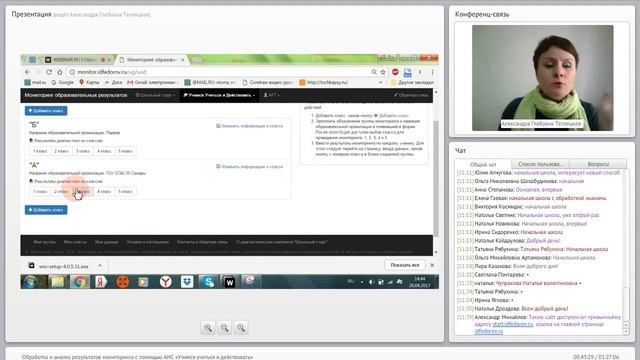Viewport: 640px width, 360px height.
Task: Open Chrome's three-dot menu
Action: coord(432,72)
